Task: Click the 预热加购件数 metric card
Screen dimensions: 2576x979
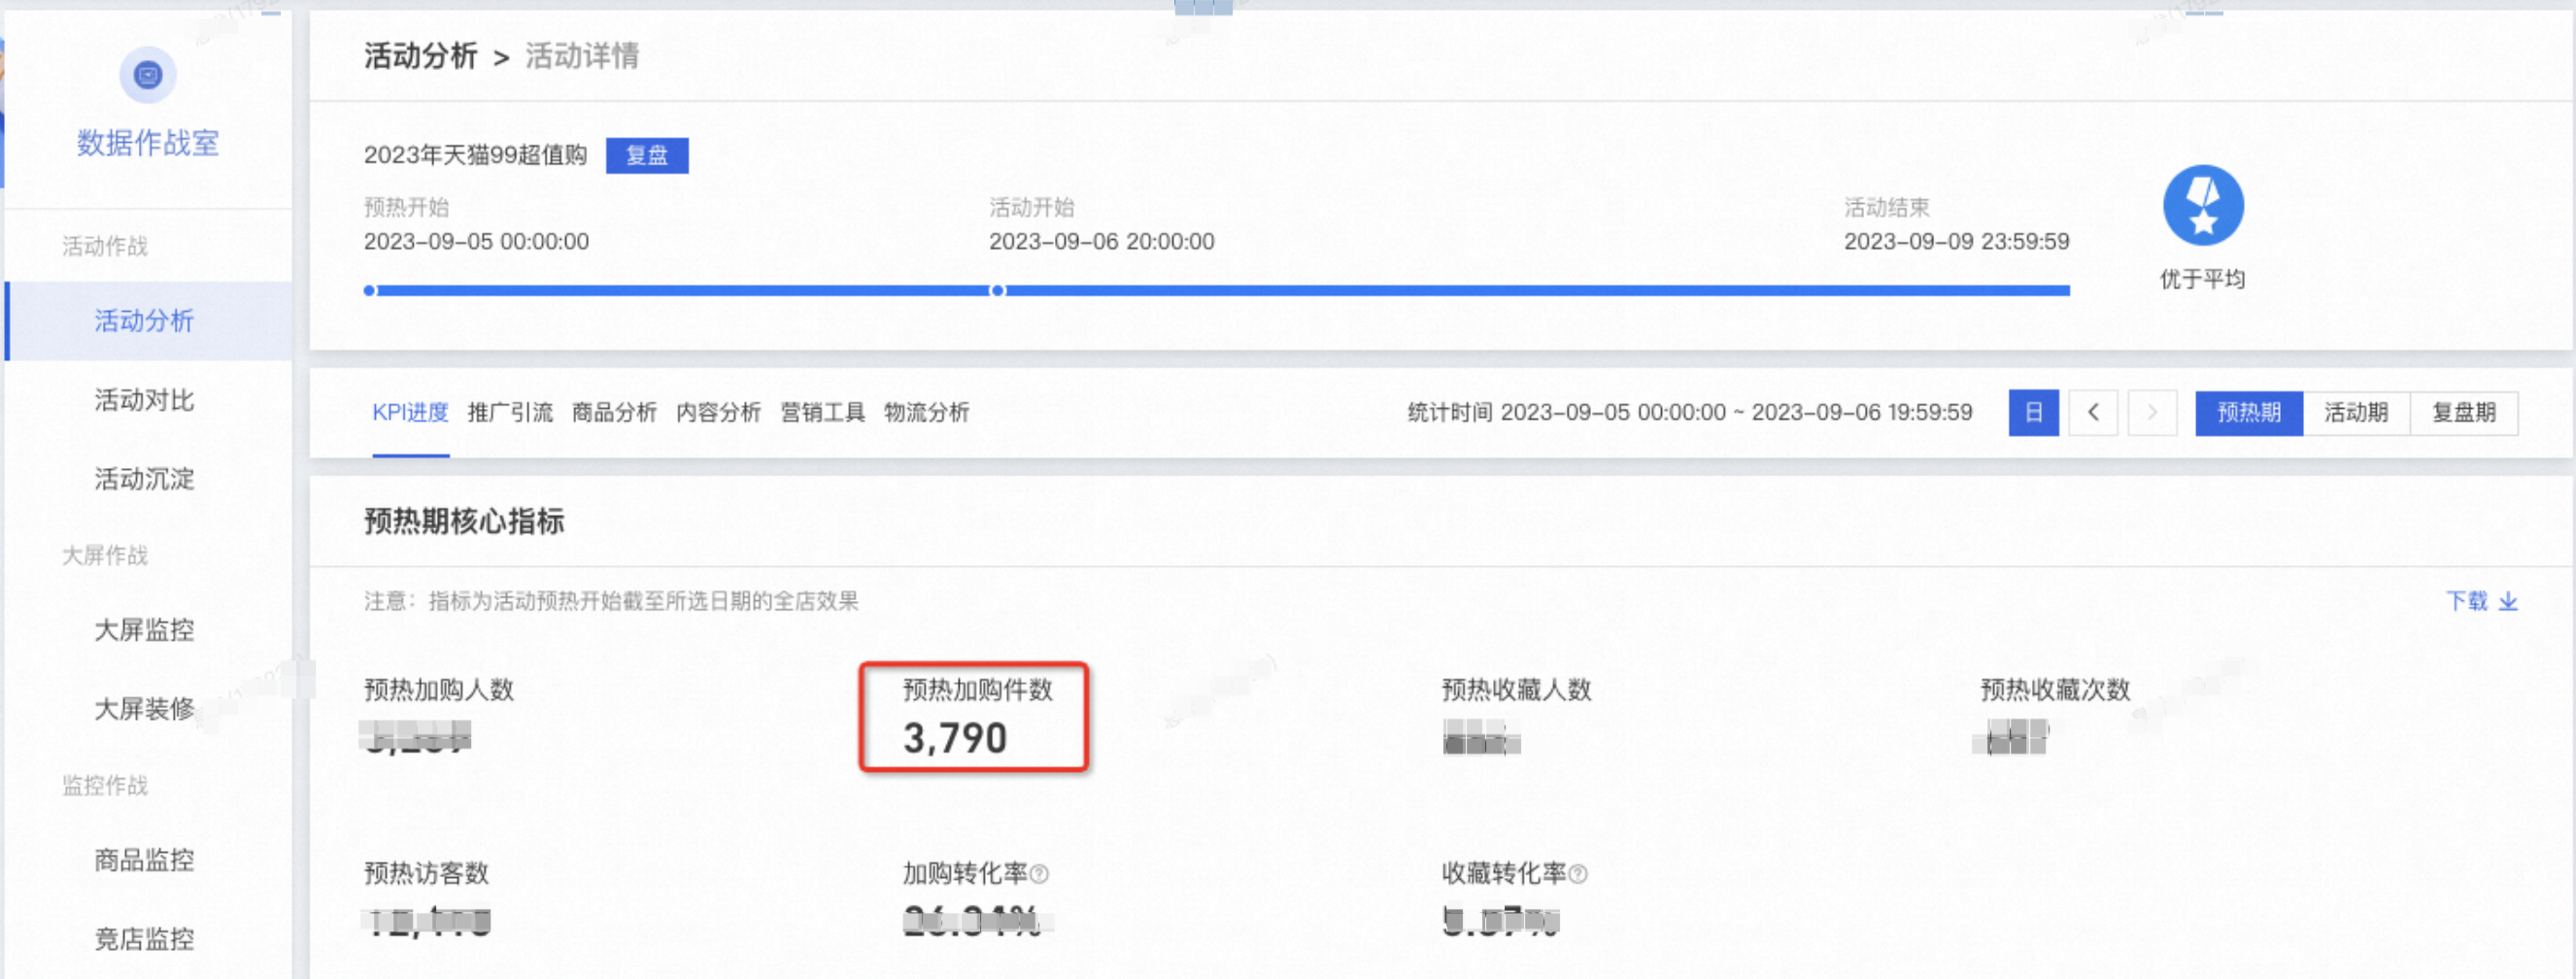Action: coord(974,717)
